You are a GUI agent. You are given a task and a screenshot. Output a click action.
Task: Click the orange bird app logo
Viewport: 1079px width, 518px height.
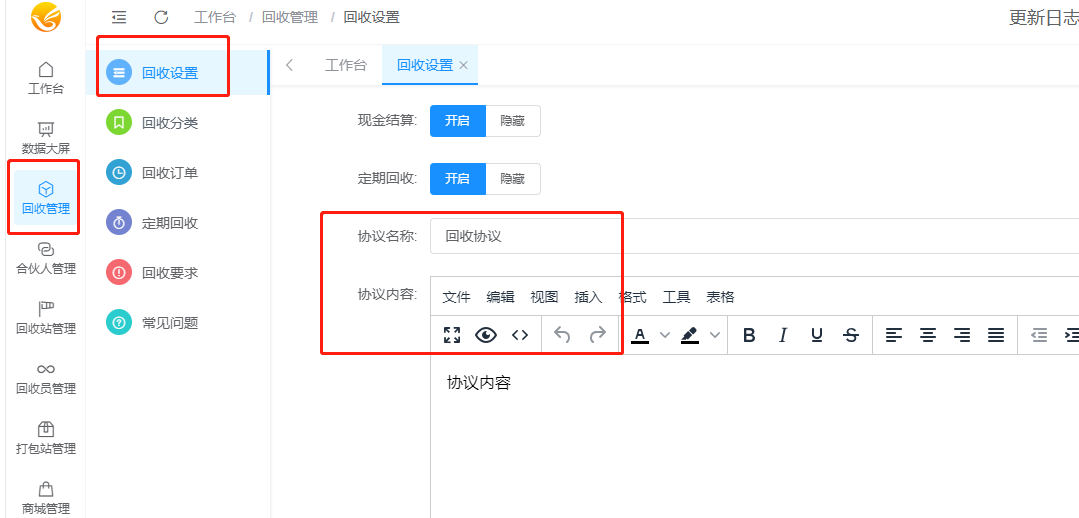tap(46, 17)
